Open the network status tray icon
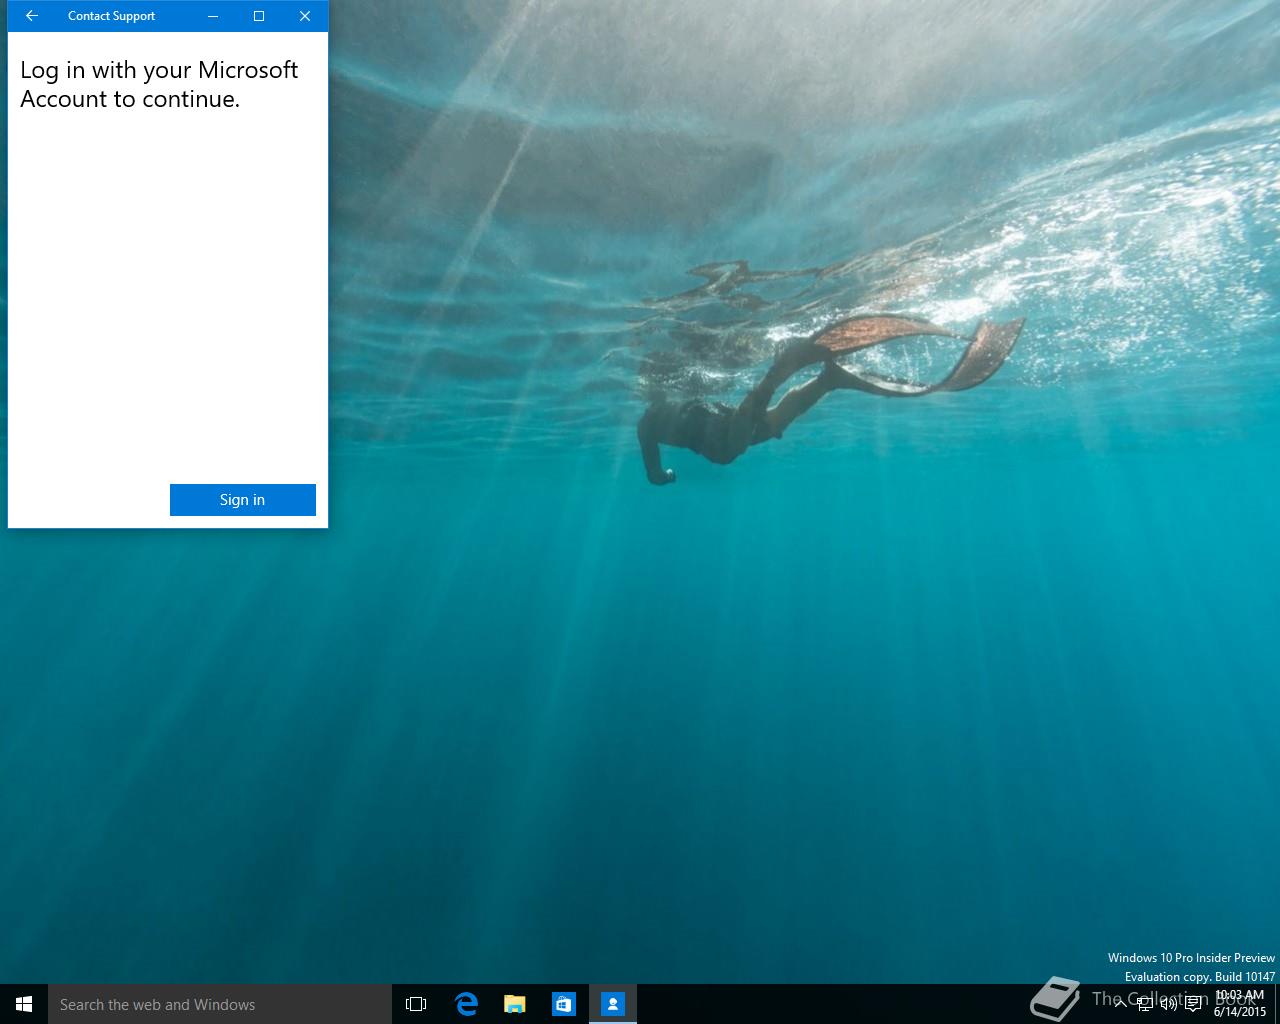Image resolution: width=1280 pixels, height=1024 pixels. [1145, 1004]
